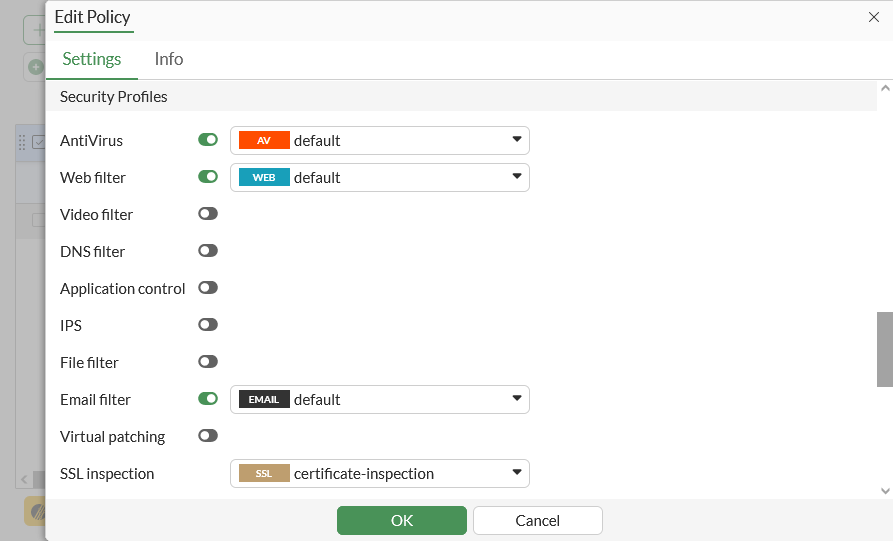Close the Edit Policy dialog with X

(874, 17)
